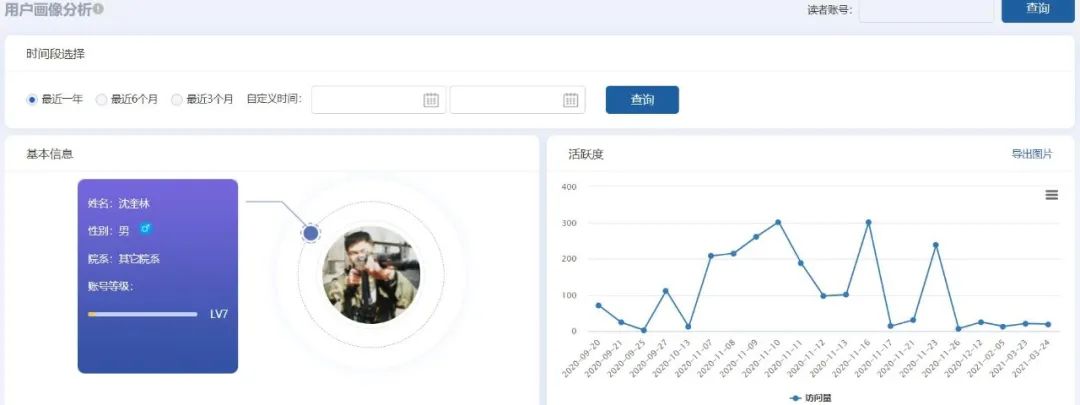The image size is (1080, 405).
Task: Click the LV7 level label
Action: [218, 314]
